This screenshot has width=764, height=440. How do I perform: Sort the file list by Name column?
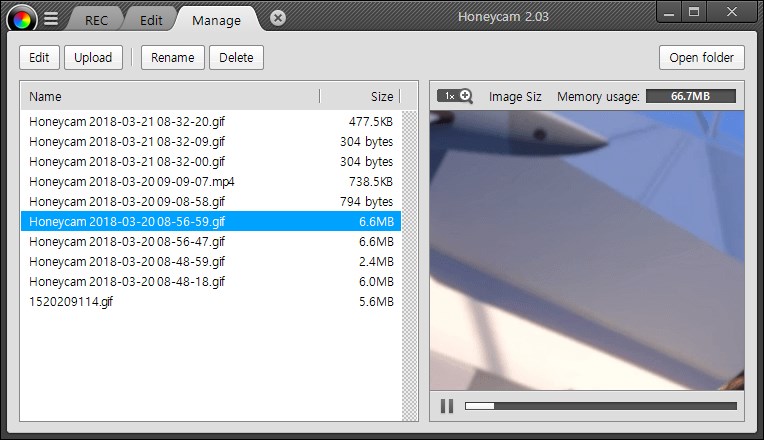click(x=170, y=96)
